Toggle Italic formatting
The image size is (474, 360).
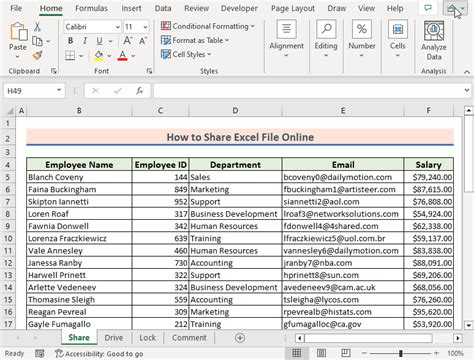(x=85, y=41)
